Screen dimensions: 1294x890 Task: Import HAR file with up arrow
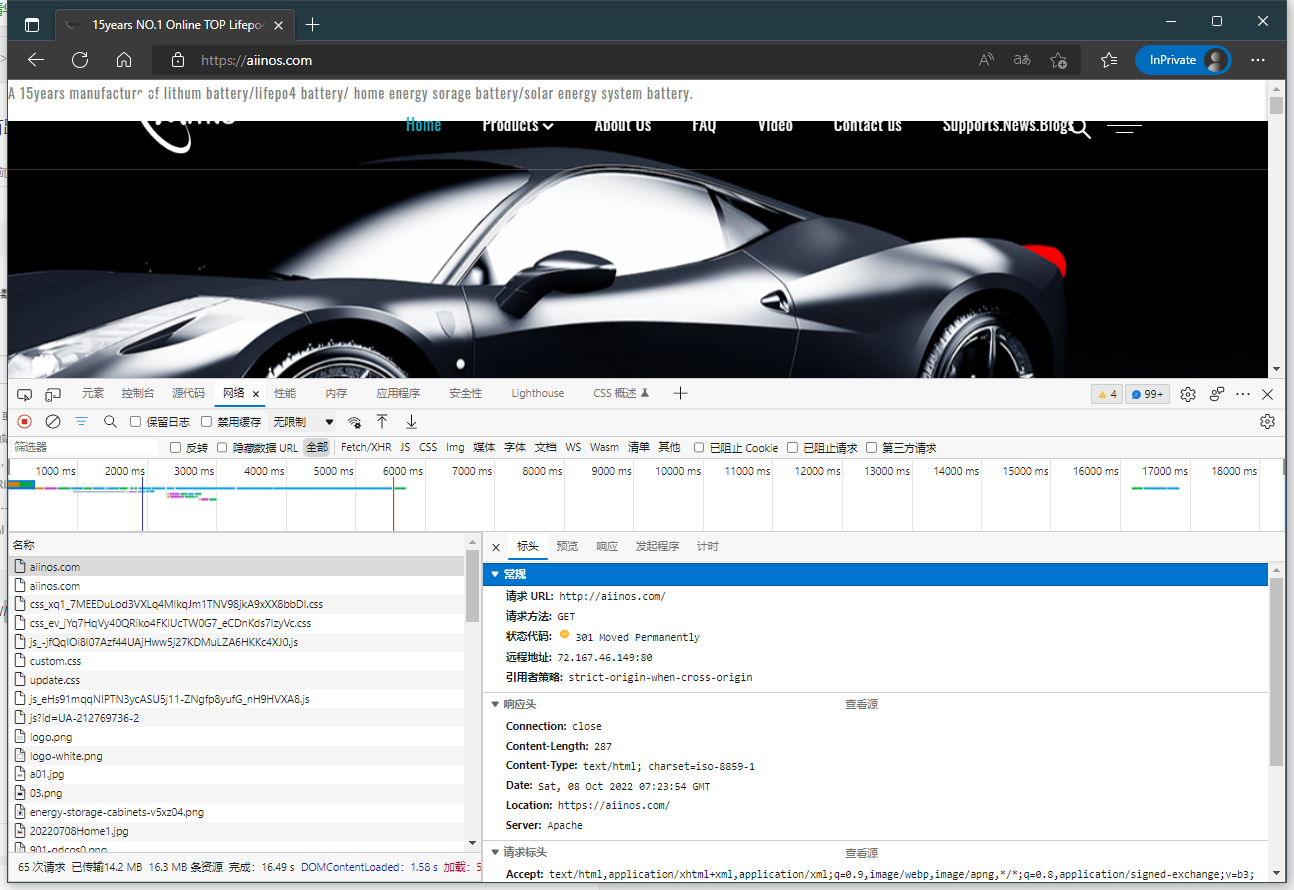tap(382, 422)
